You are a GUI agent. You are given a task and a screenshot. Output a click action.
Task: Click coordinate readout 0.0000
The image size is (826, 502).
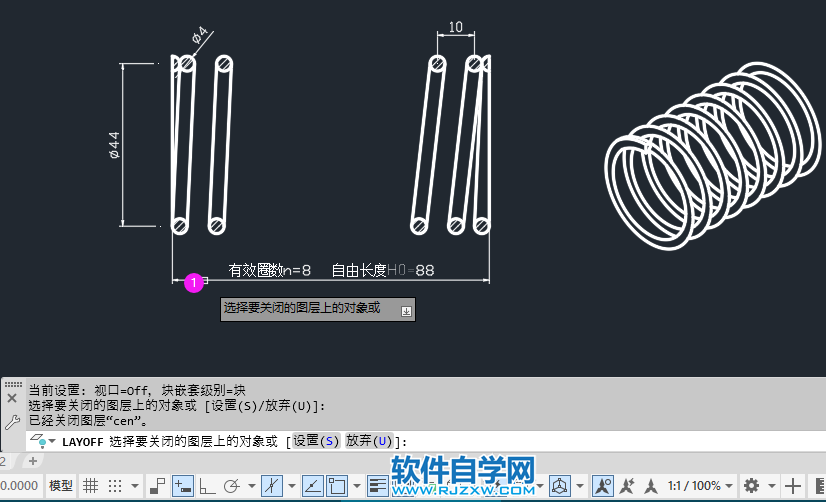click(x=19, y=485)
